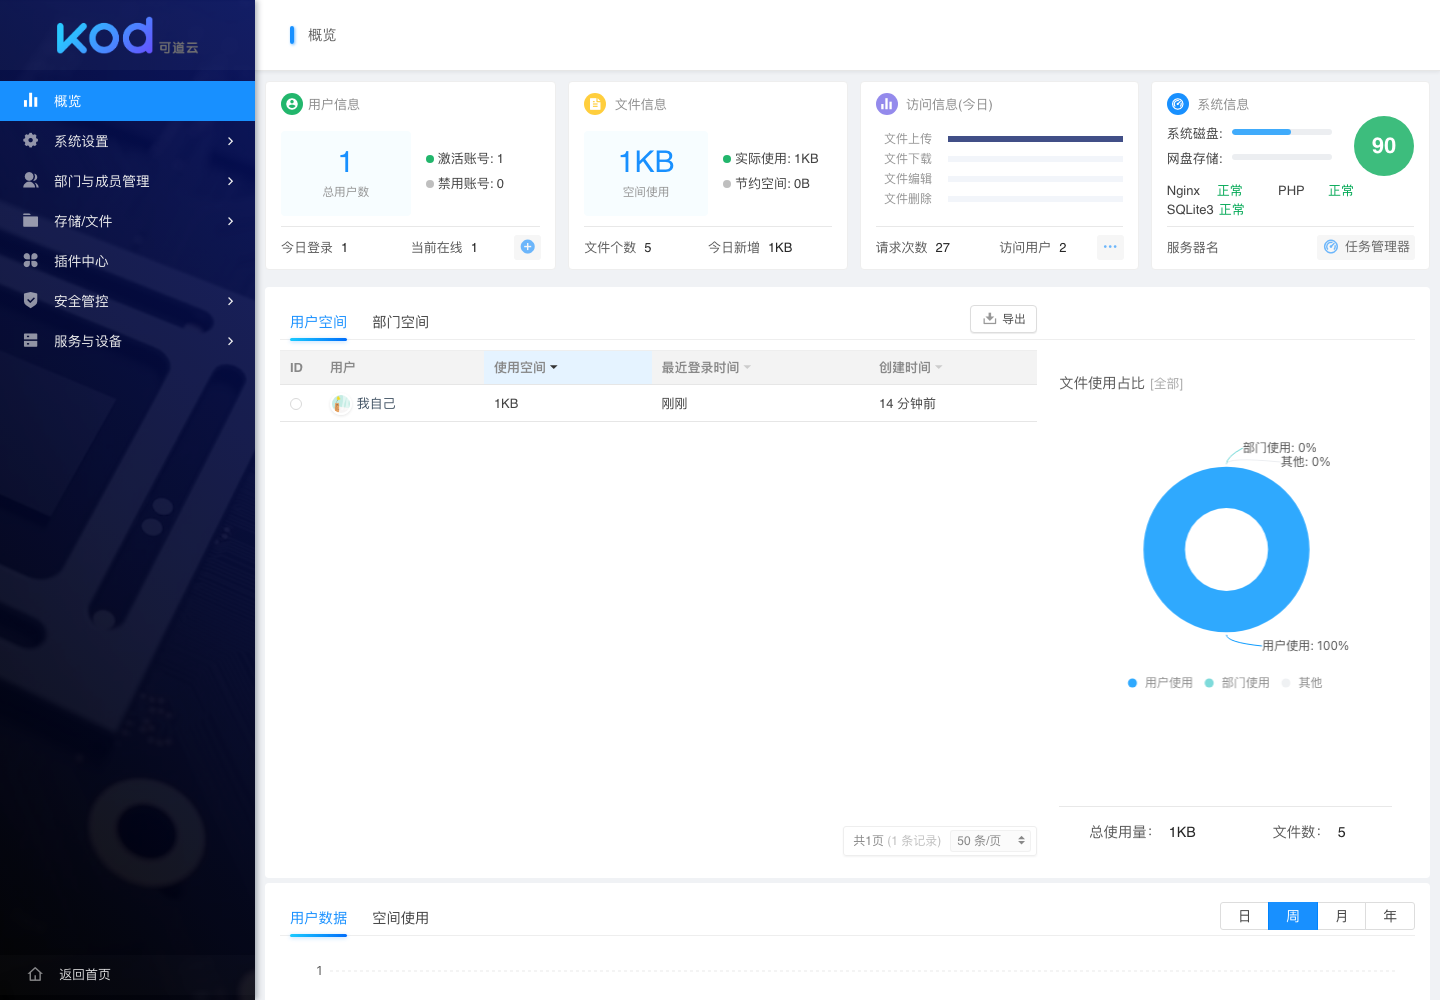
Task: Click the 网盘存储 usage progress bar
Action: [1282, 157]
